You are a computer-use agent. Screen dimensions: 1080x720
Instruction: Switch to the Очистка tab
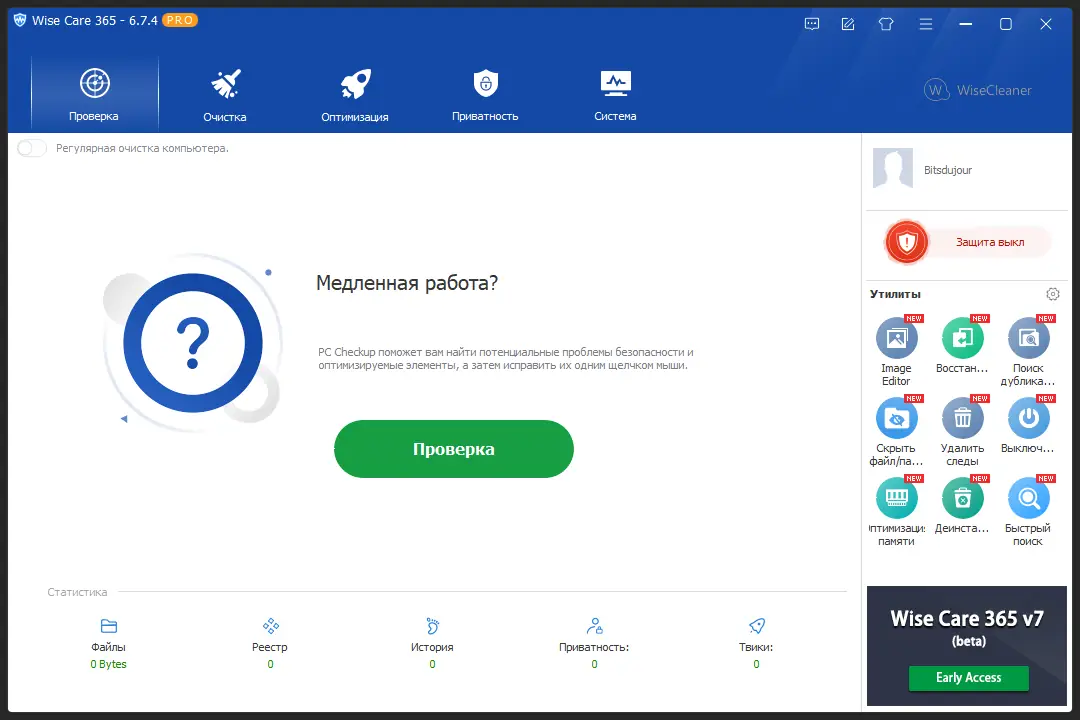pyautogui.click(x=224, y=92)
